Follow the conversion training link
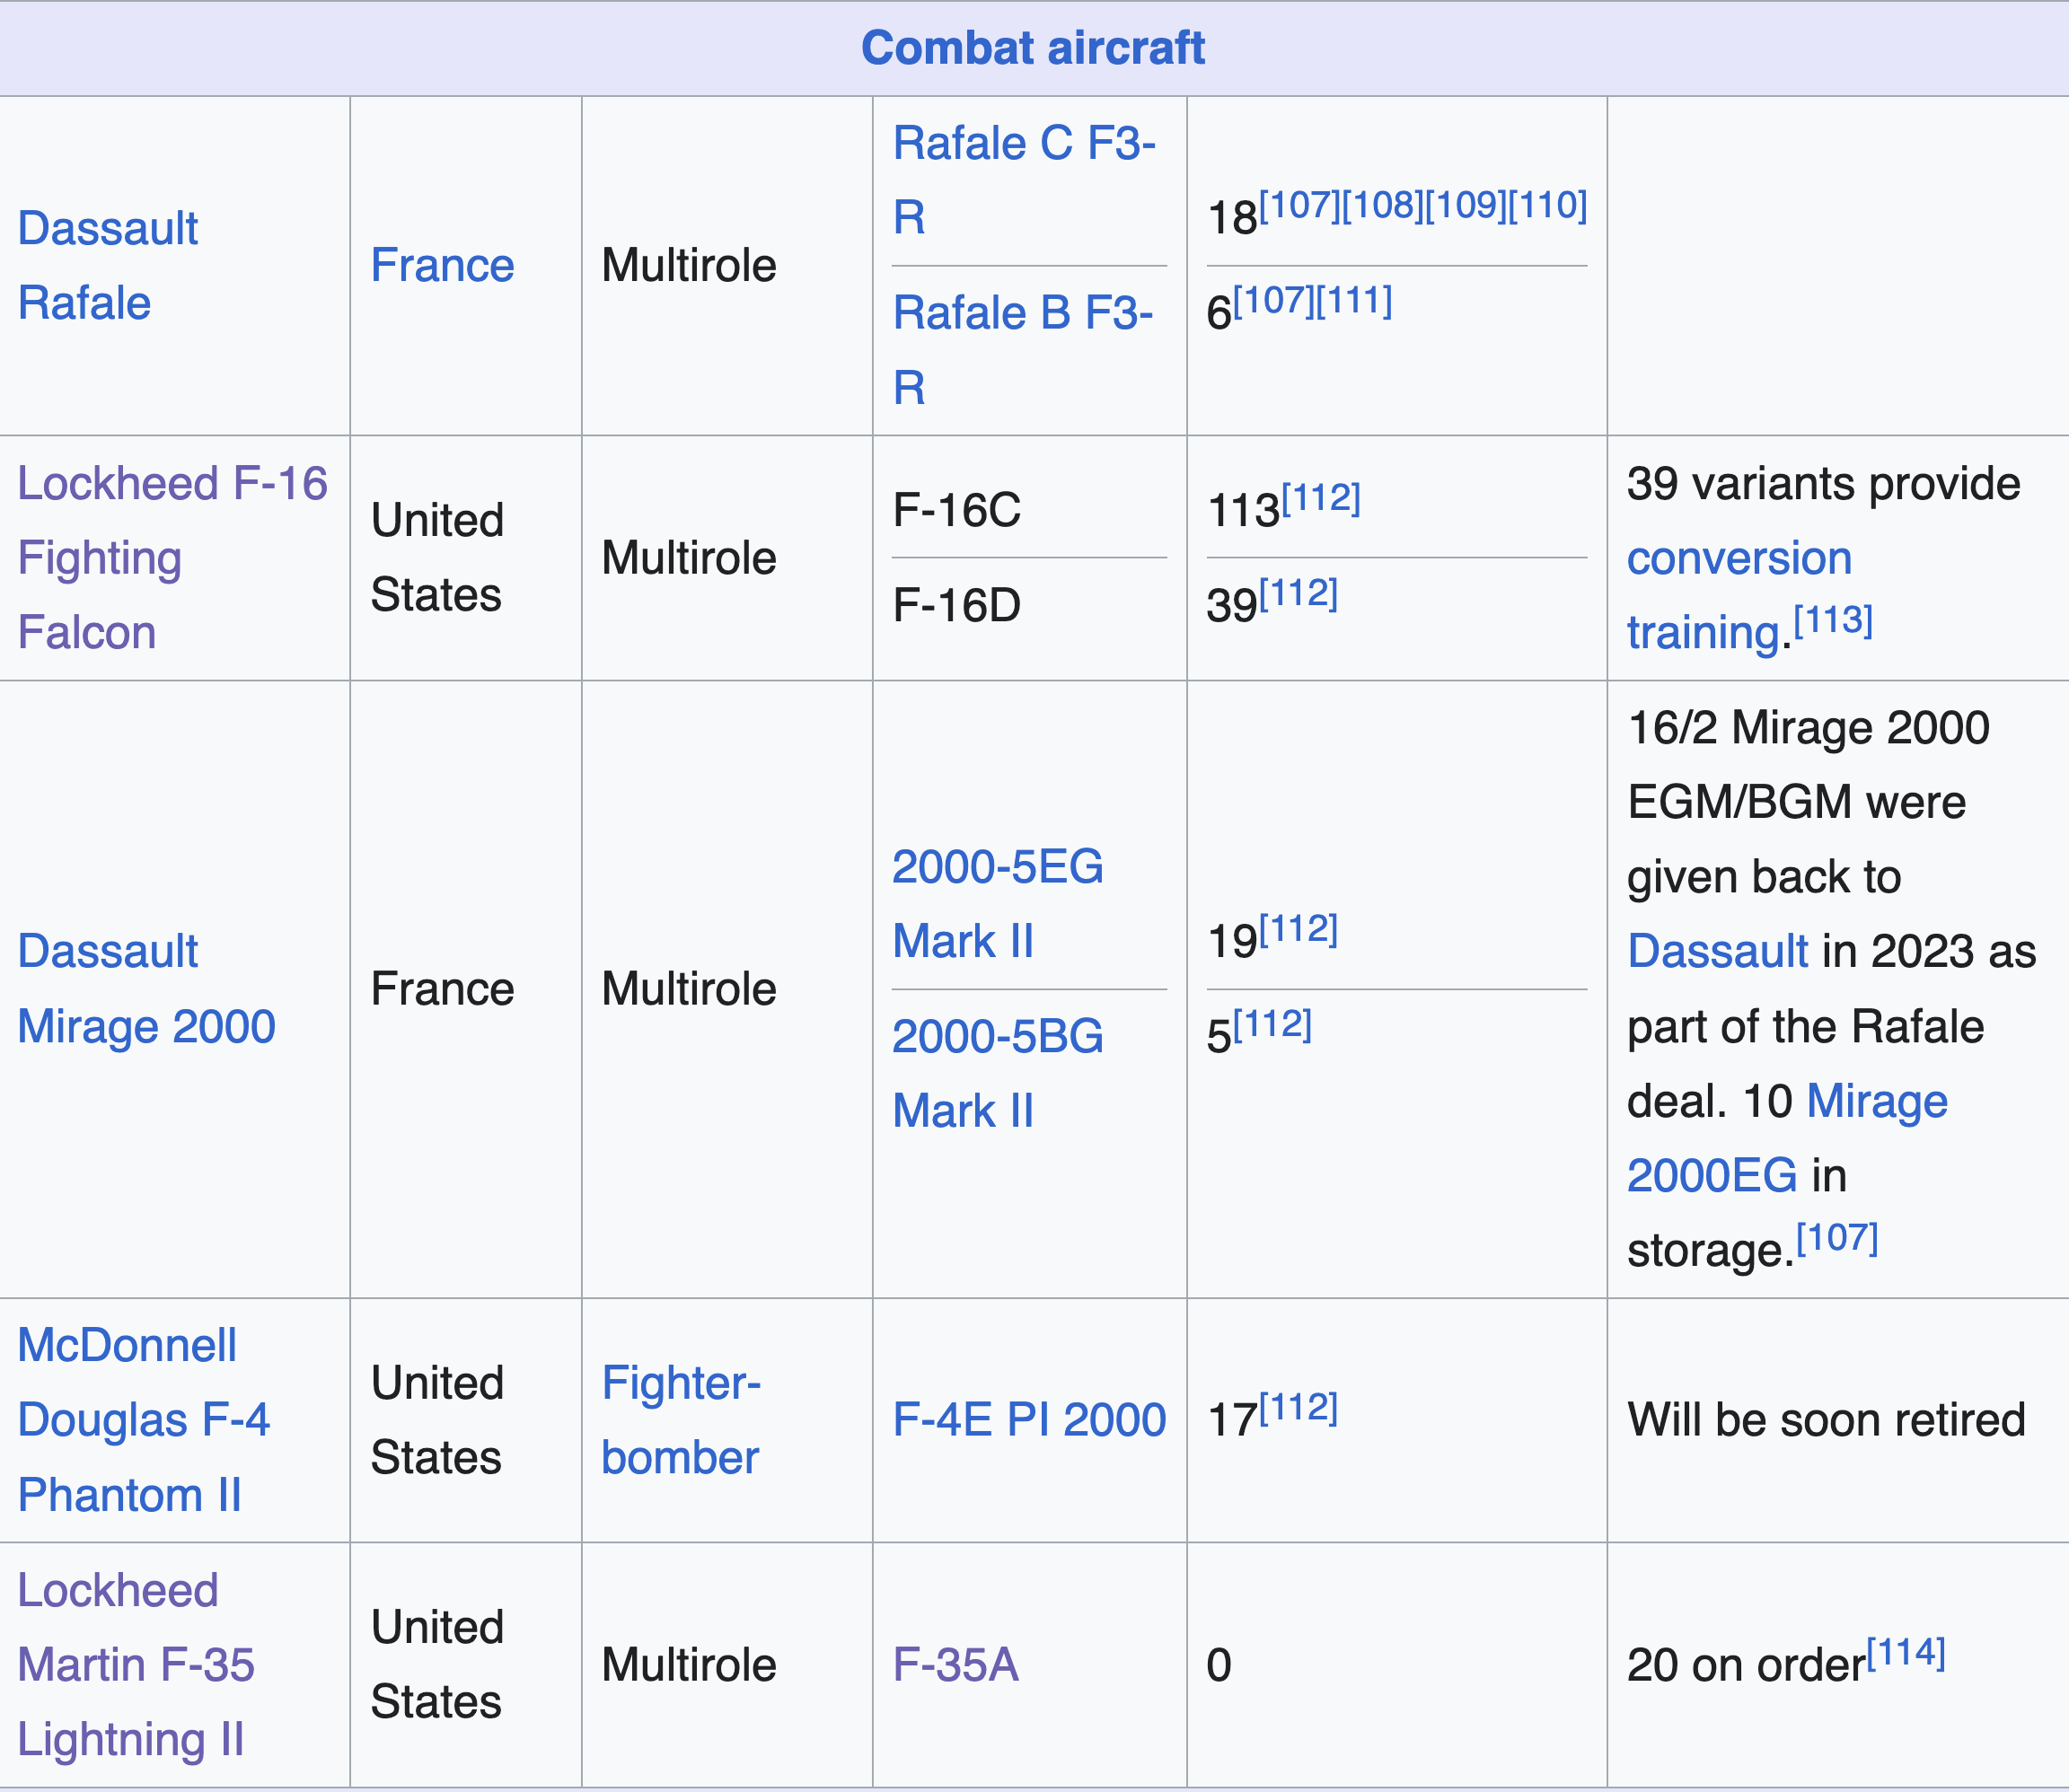2069x1792 pixels. coord(1739,596)
